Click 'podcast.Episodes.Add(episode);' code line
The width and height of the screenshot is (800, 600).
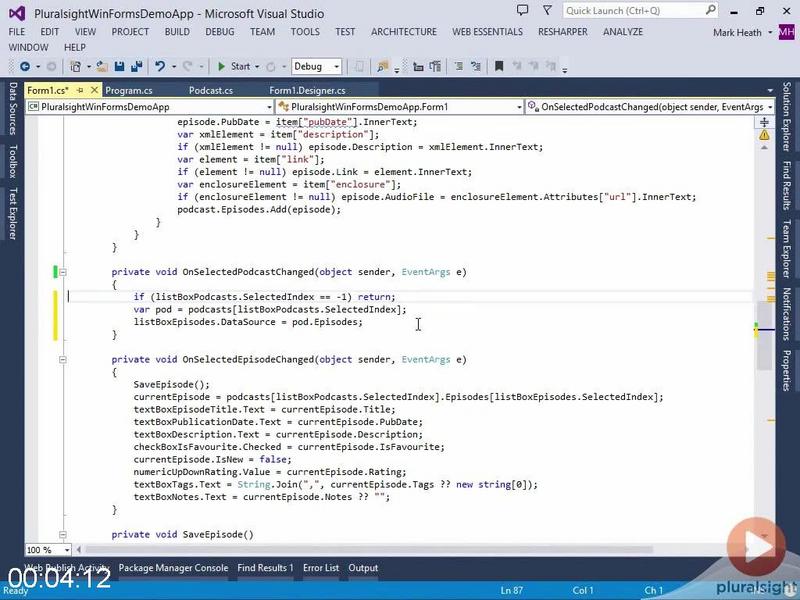point(259,210)
